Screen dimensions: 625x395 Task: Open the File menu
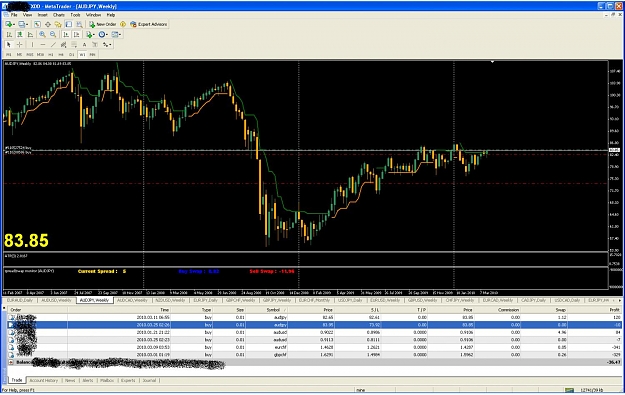[x=14, y=15]
